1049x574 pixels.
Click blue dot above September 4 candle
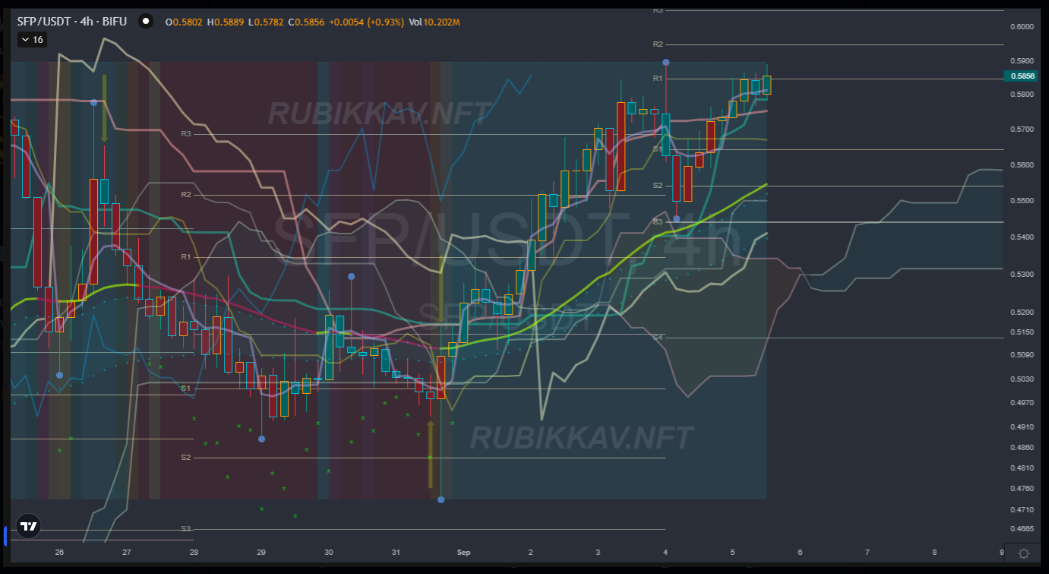666,62
